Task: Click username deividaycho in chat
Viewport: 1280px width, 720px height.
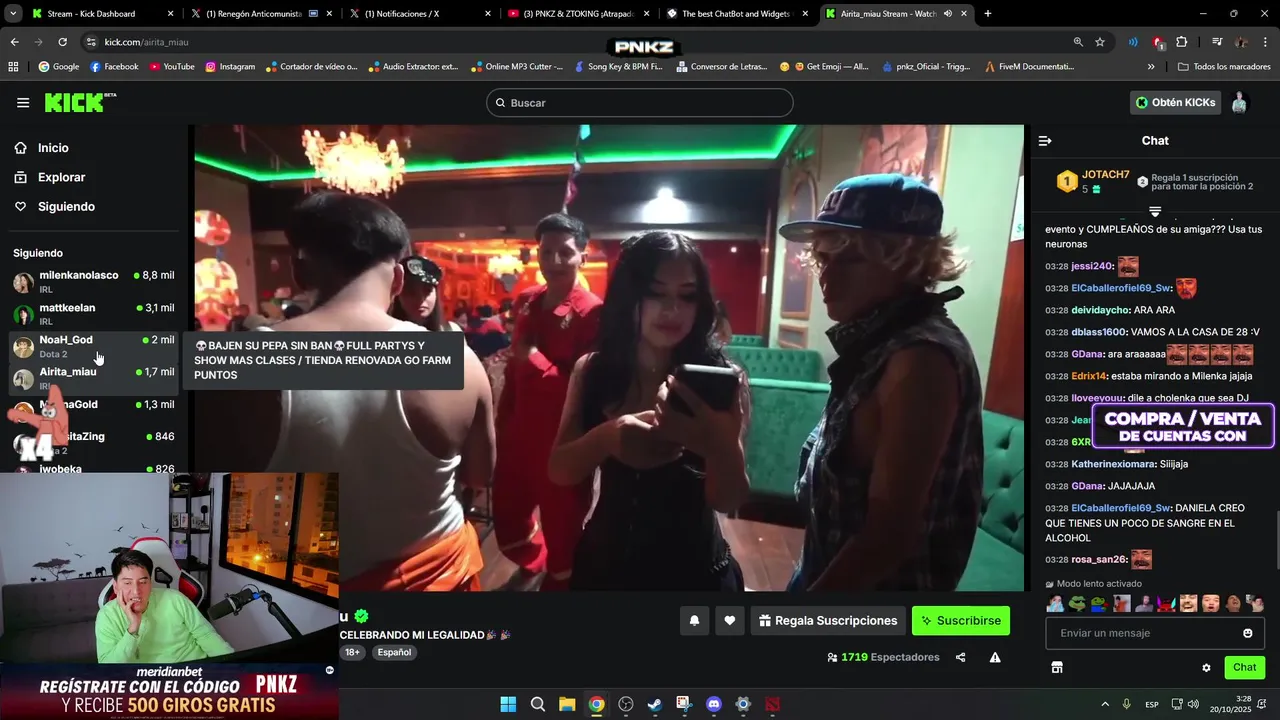Action: coord(1100,310)
